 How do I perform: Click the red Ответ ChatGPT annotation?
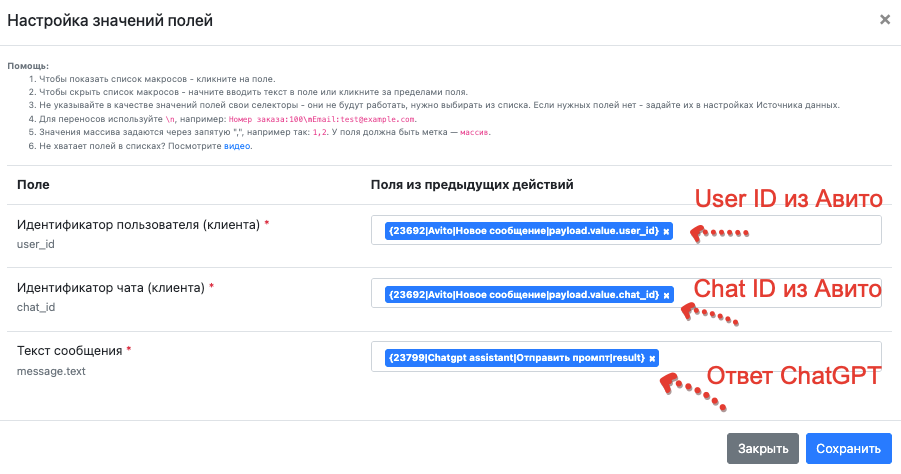point(794,376)
